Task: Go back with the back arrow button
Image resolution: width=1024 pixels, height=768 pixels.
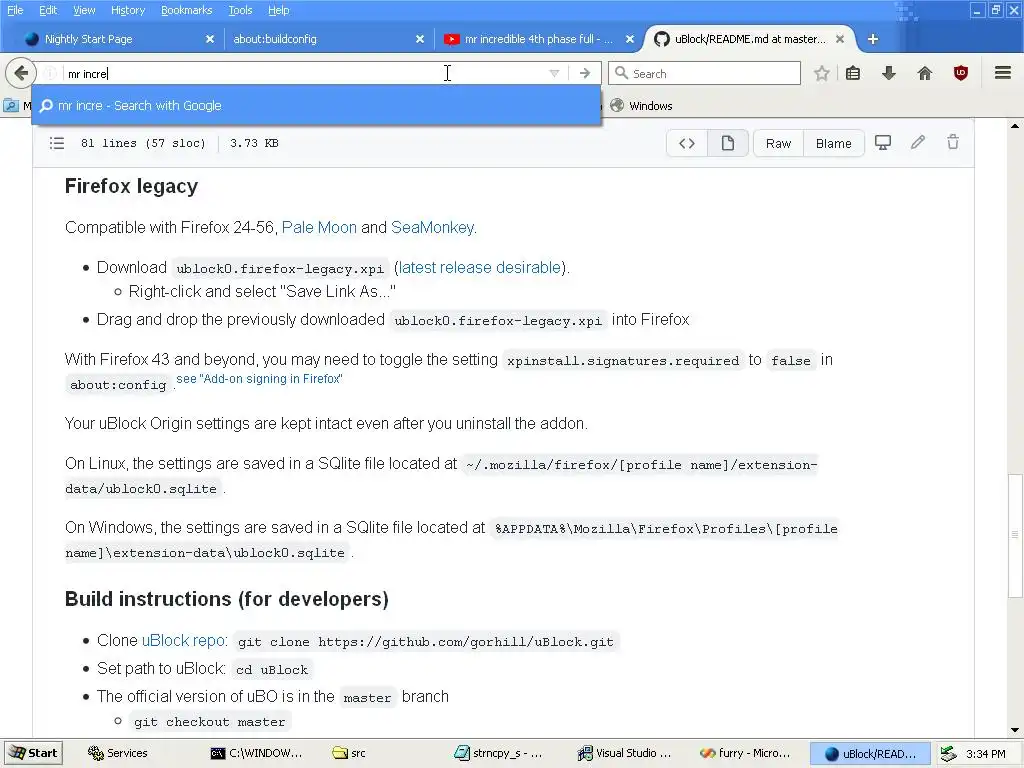Action: pos(20,73)
